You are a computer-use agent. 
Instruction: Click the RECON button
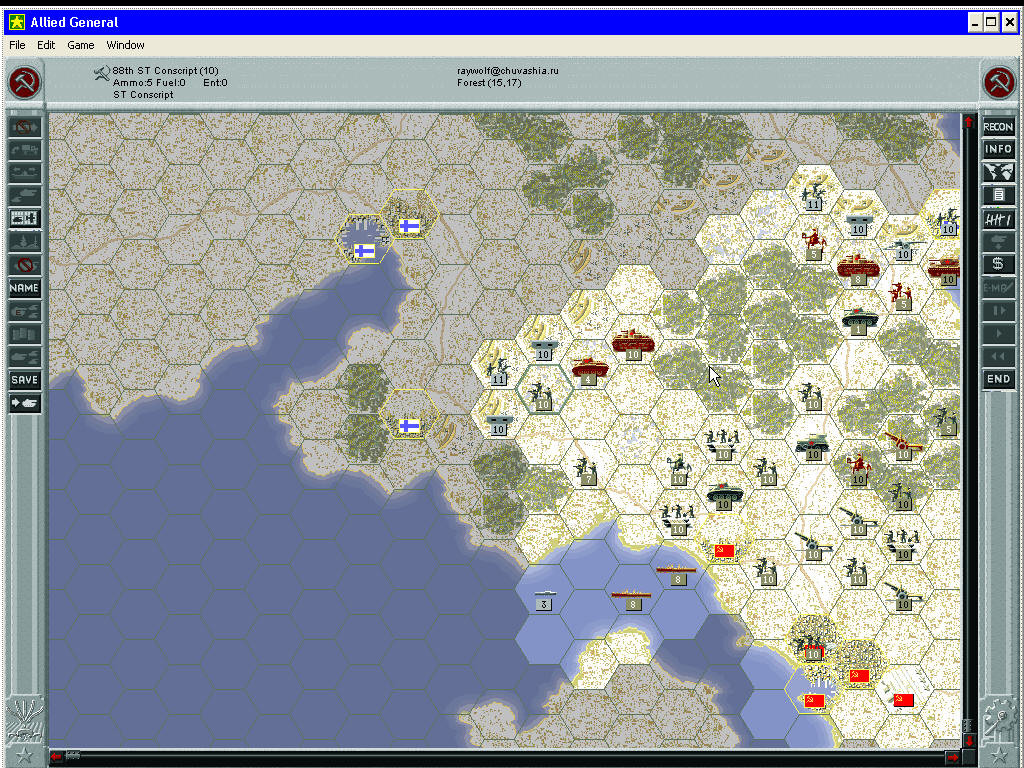(x=998, y=127)
